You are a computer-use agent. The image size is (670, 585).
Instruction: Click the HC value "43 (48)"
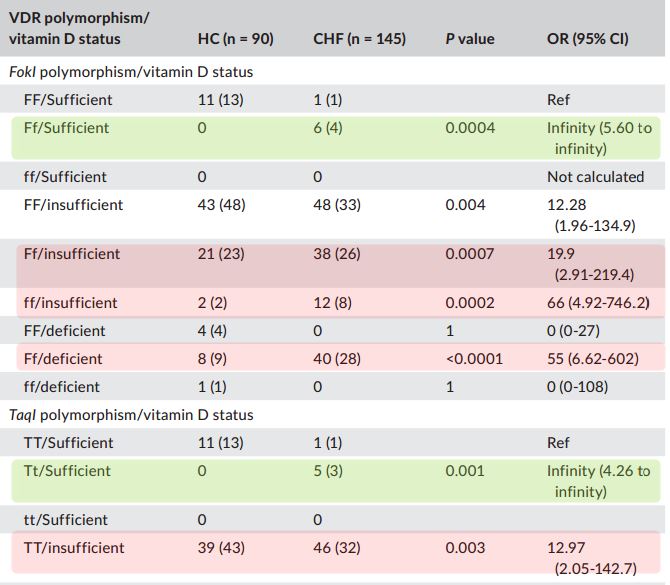(221, 205)
